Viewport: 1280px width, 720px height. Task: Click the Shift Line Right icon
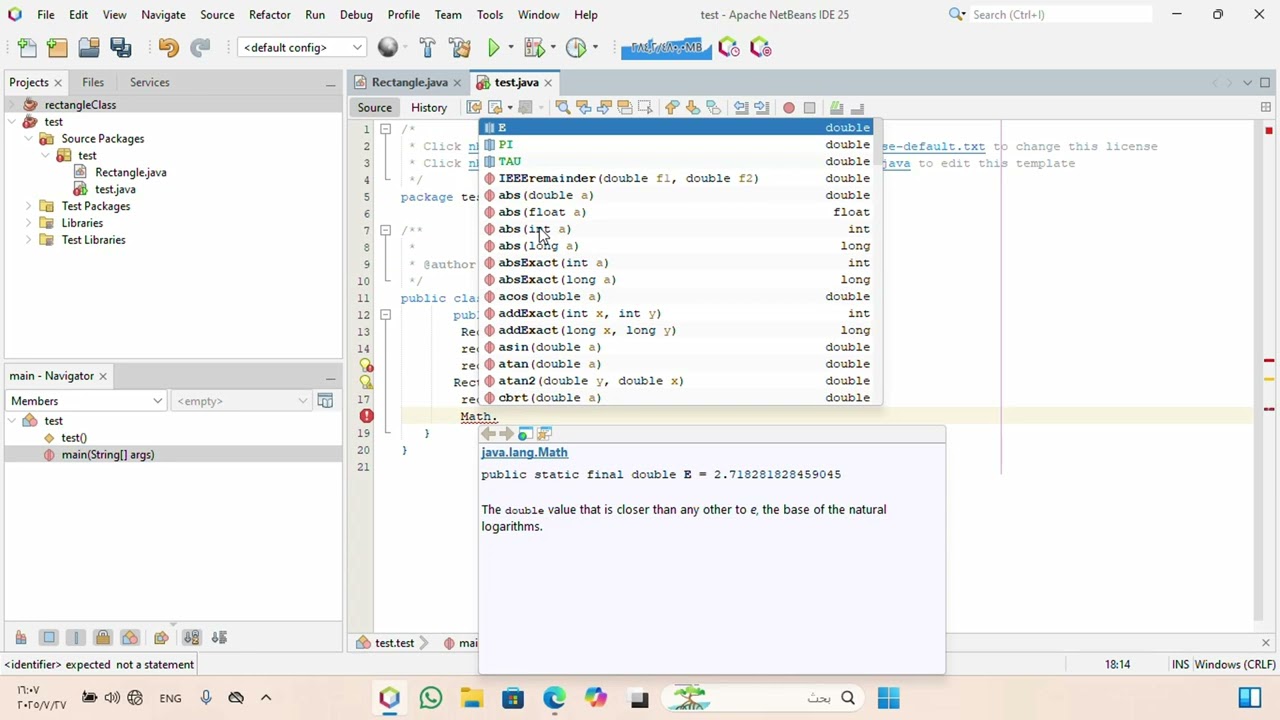[762, 108]
